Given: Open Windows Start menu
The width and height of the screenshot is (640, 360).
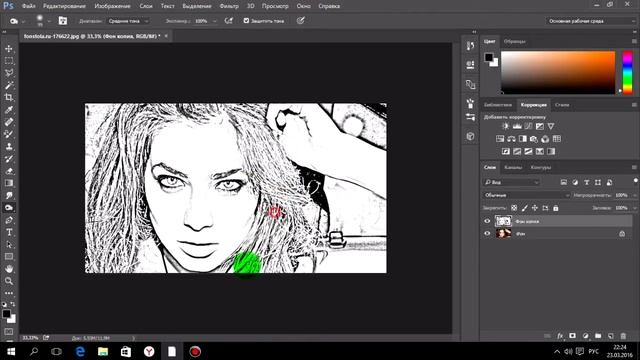Looking at the screenshot, I should pyautogui.click(x=11, y=351).
